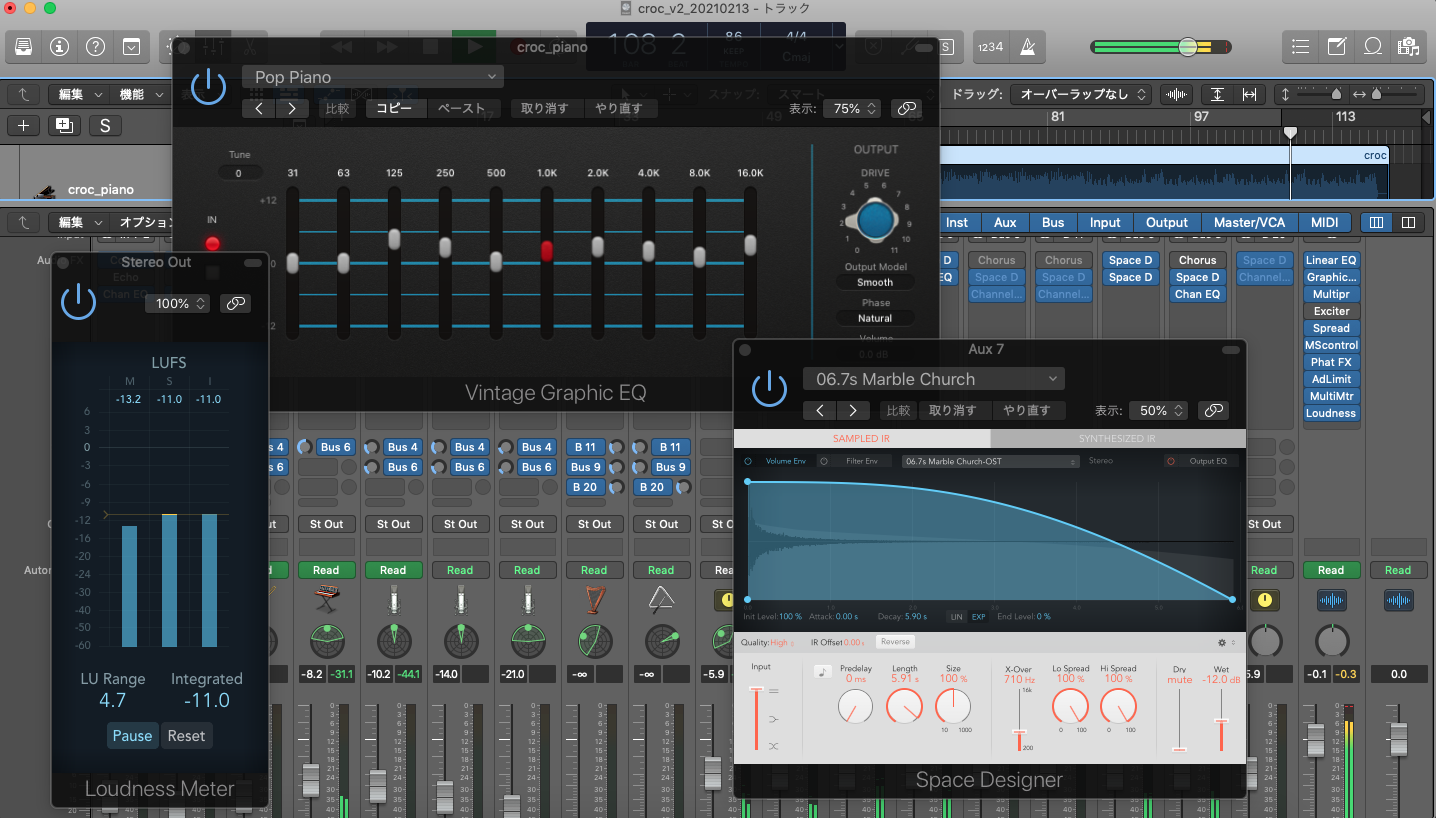The image size is (1436, 818).
Task: Enable the Volume Env toggle
Action: click(748, 461)
